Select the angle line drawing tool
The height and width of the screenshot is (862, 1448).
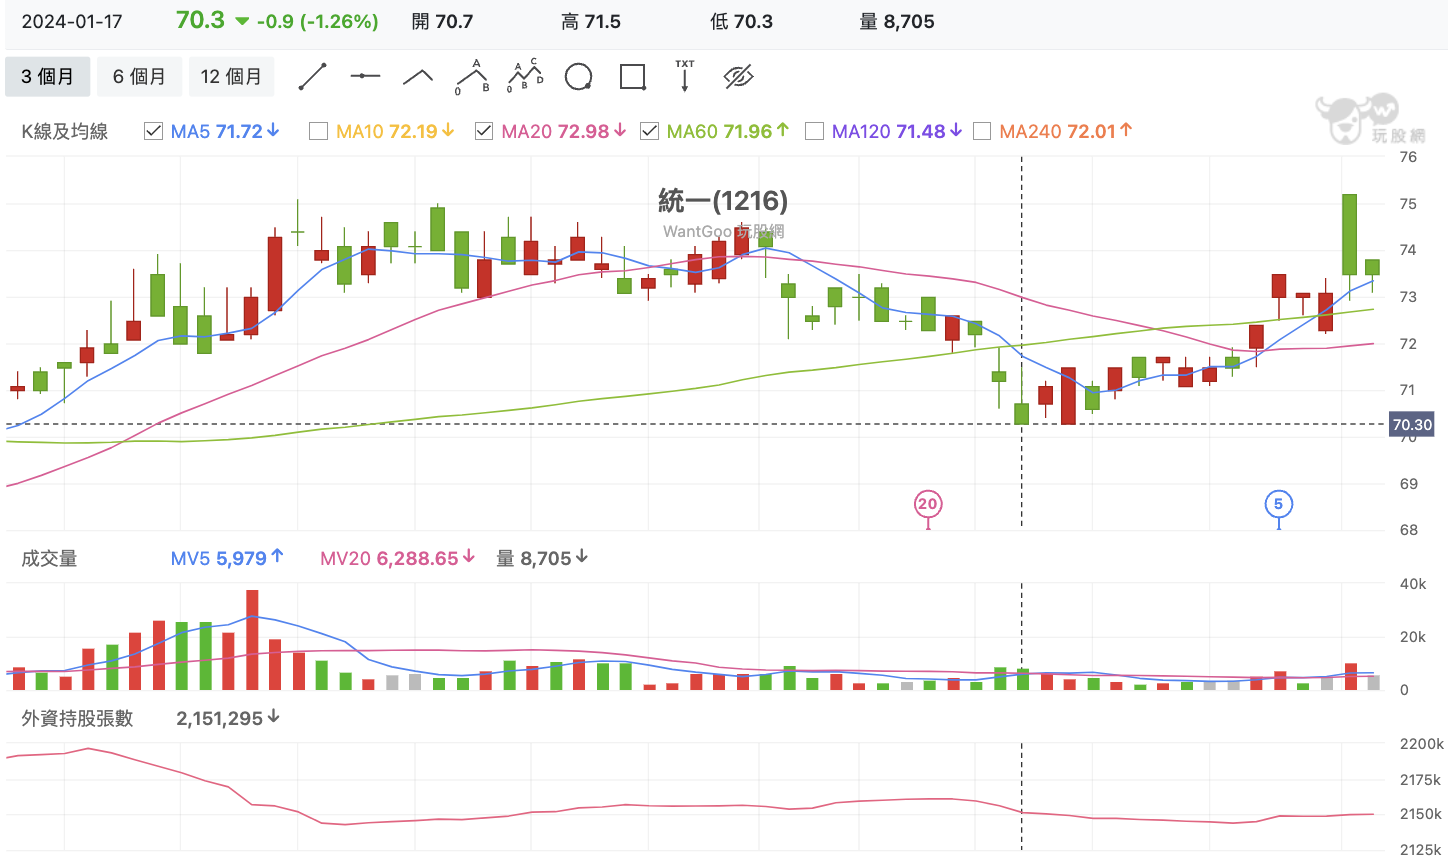coord(418,76)
